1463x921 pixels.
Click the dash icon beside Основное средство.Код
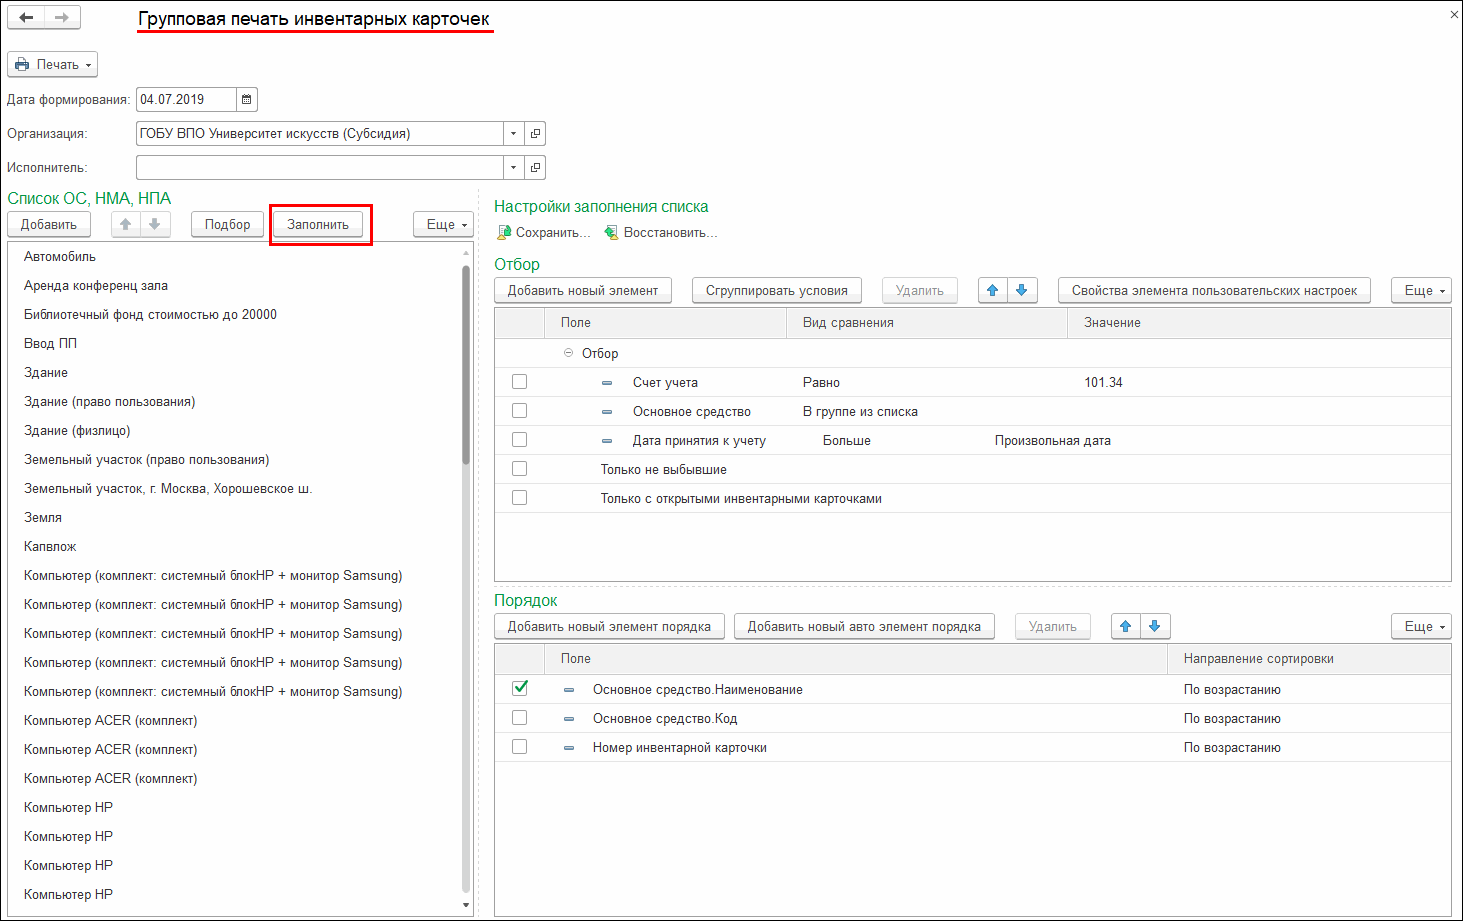tap(569, 719)
